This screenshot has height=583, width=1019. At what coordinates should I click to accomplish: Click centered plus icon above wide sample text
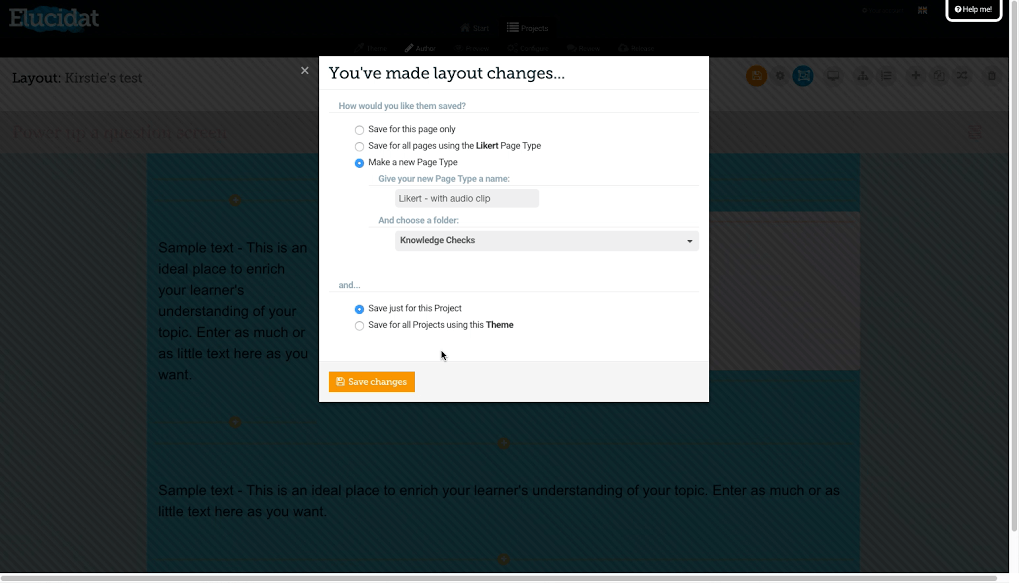pos(504,443)
